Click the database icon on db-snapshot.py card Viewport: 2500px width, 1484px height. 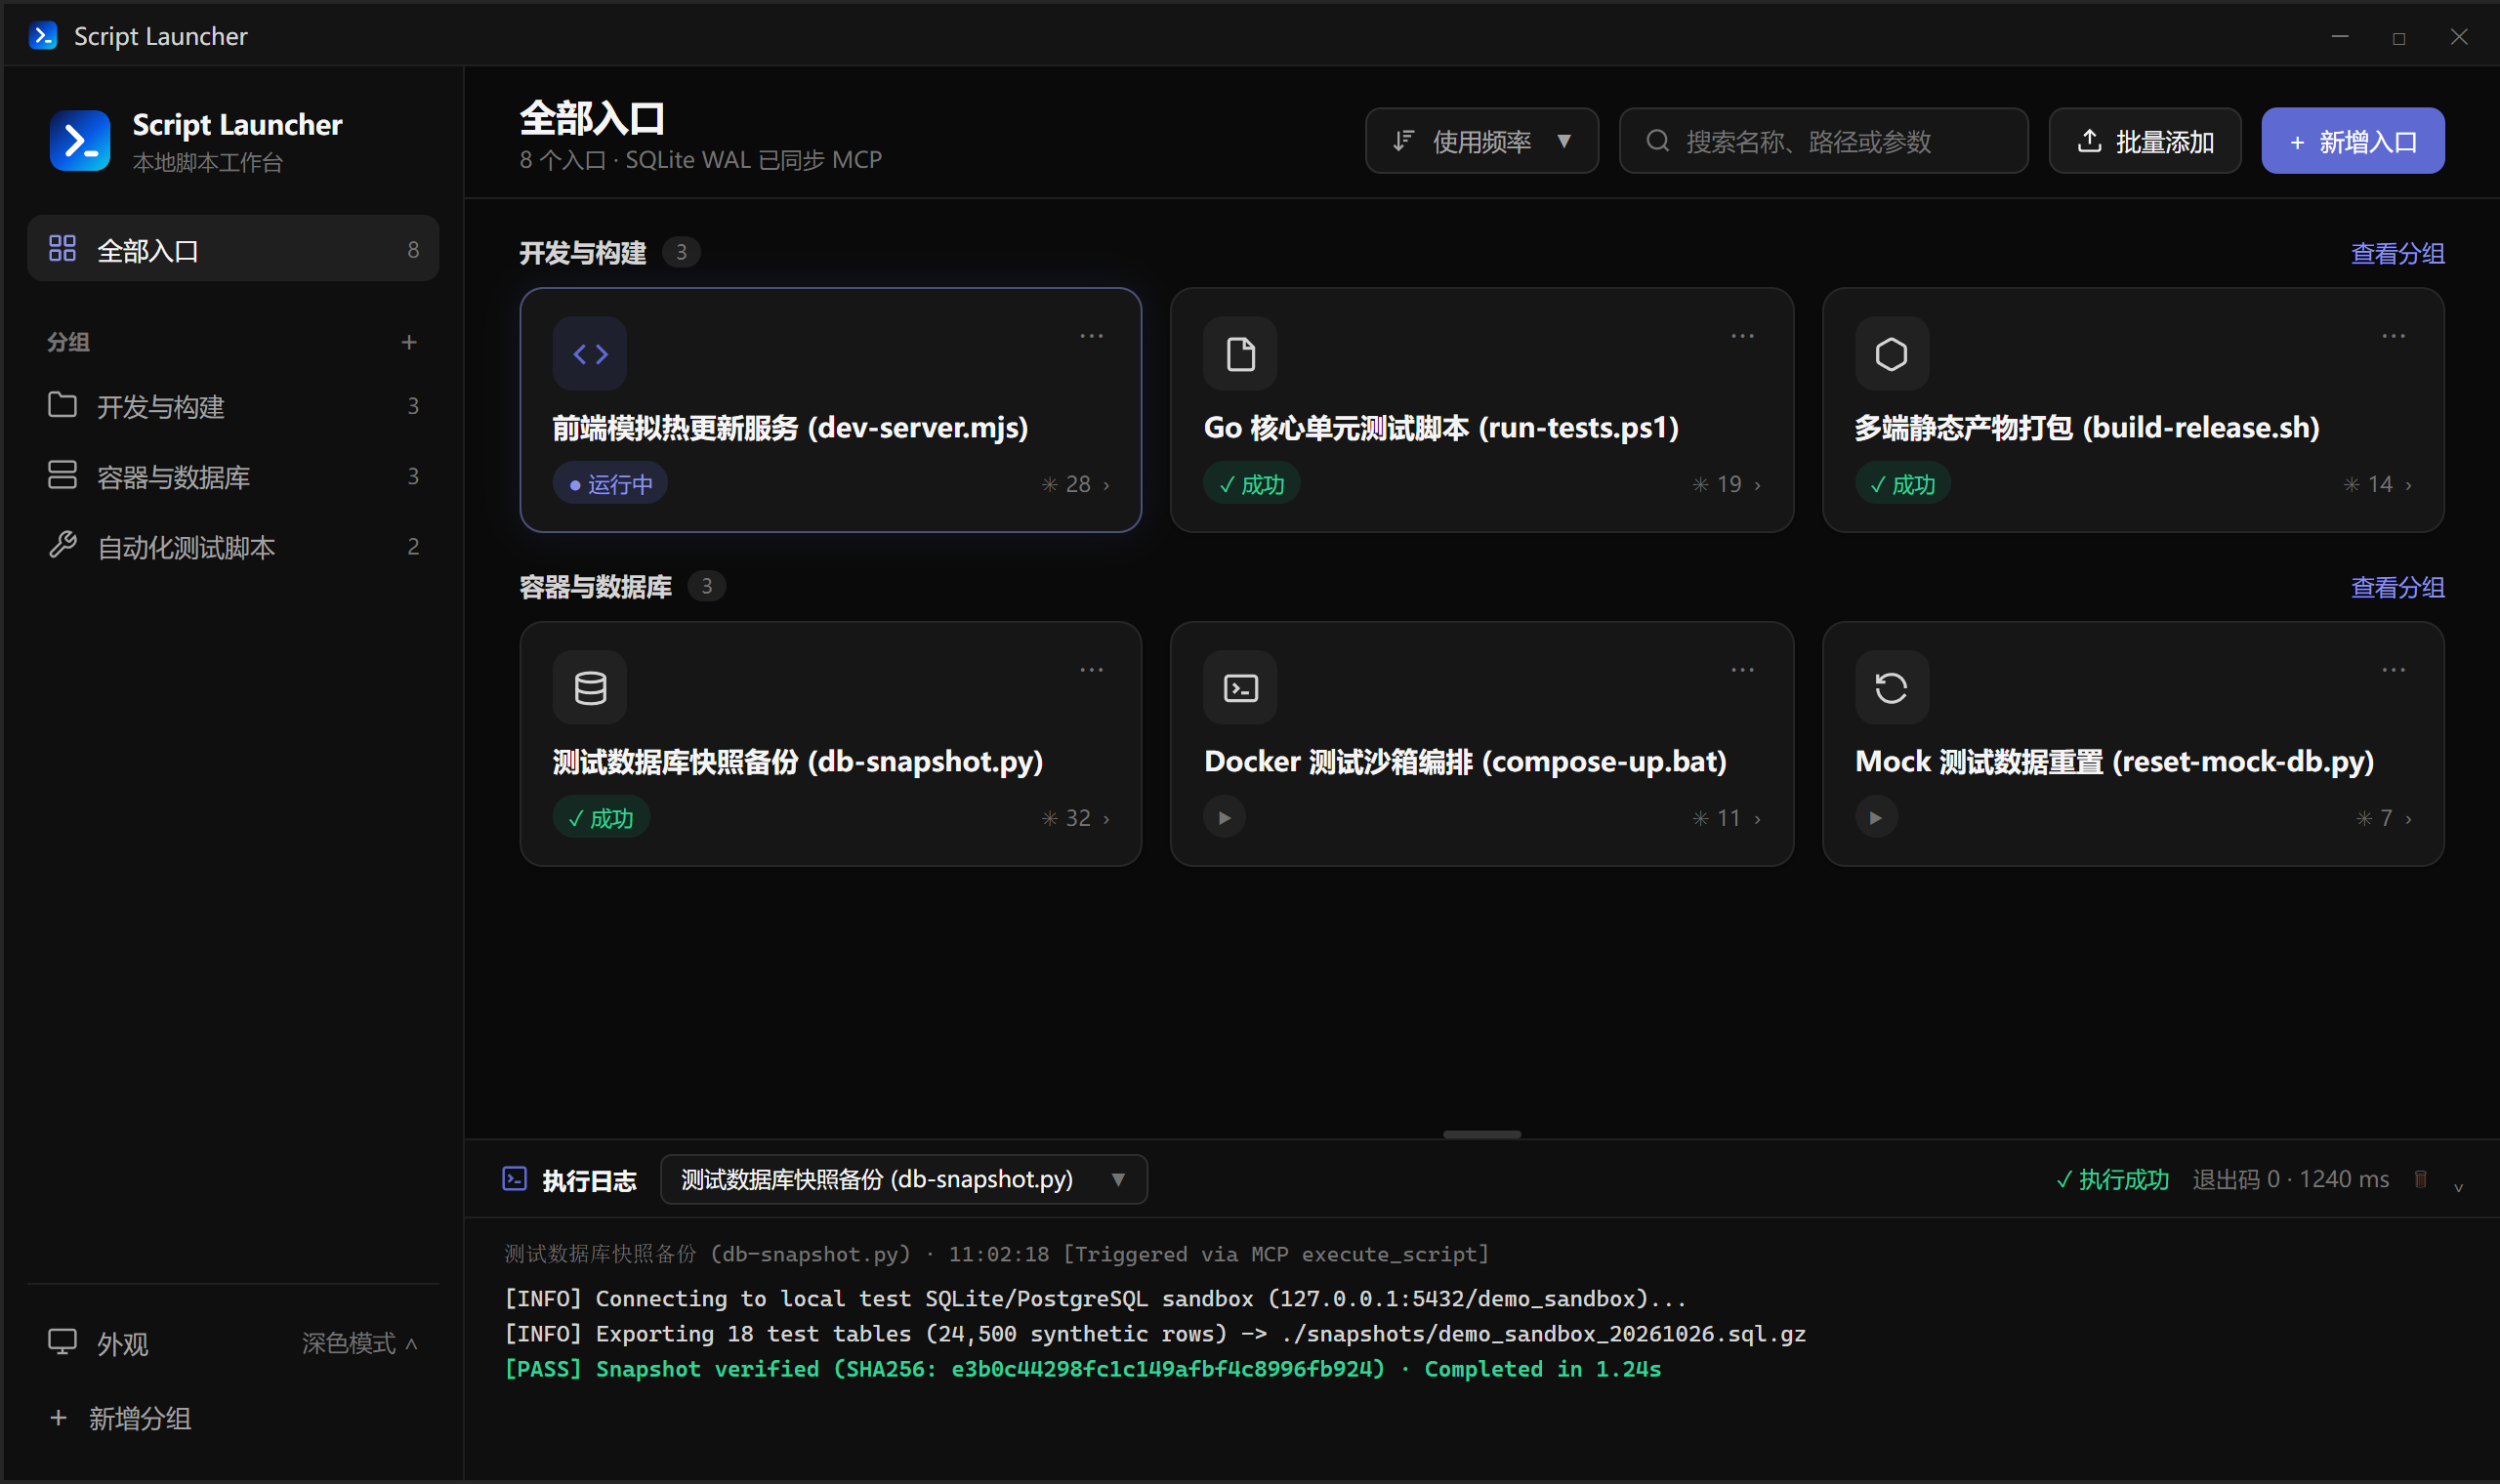590,688
